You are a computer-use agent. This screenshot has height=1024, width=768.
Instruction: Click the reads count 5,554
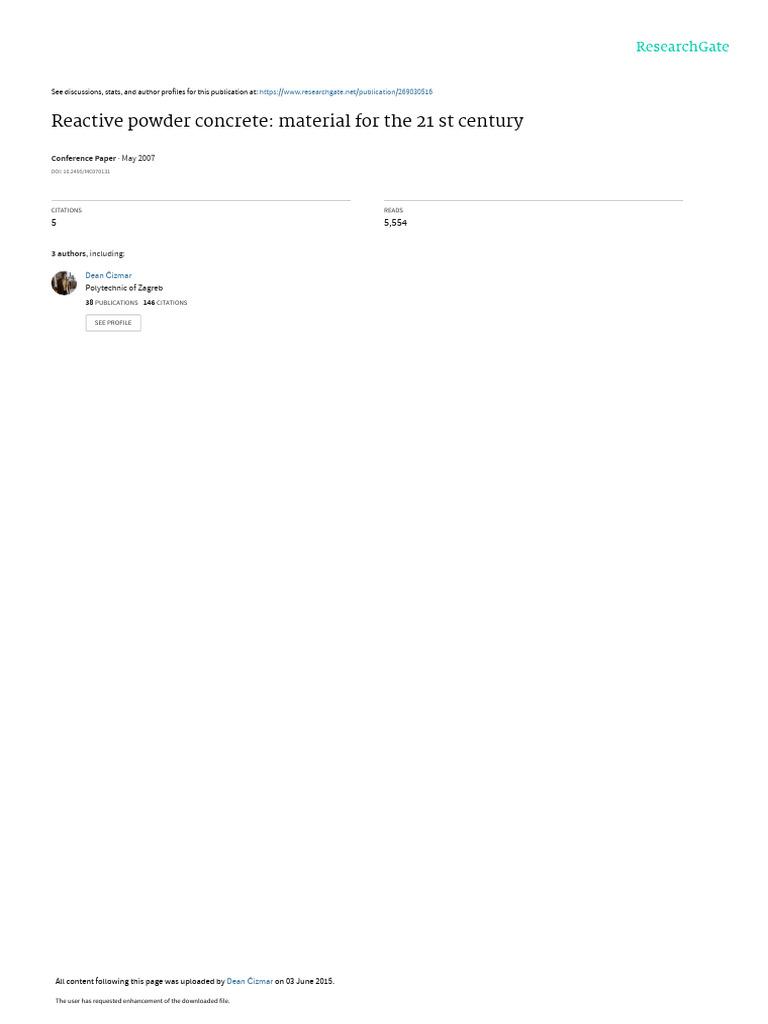coord(395,223)
